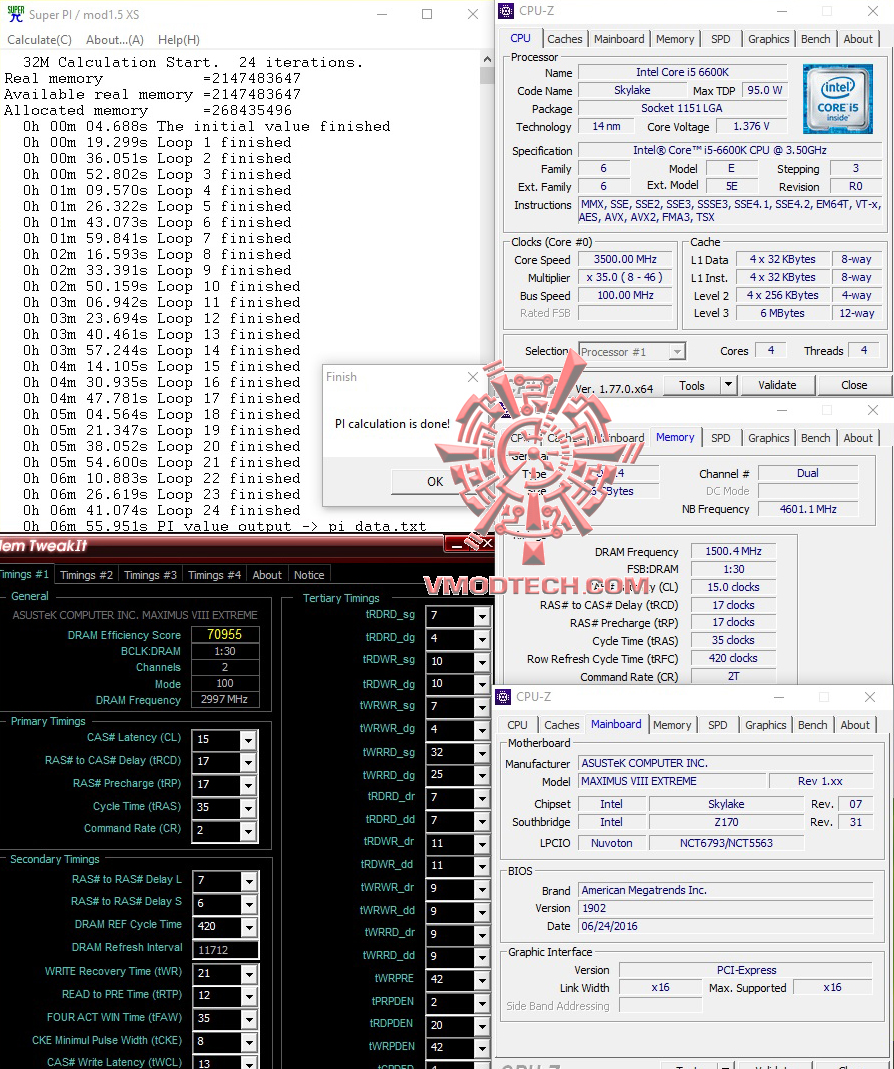Click the Super PI app icon in title bar
Screen dimensions: 894x1069
click(x=15, y=14)
